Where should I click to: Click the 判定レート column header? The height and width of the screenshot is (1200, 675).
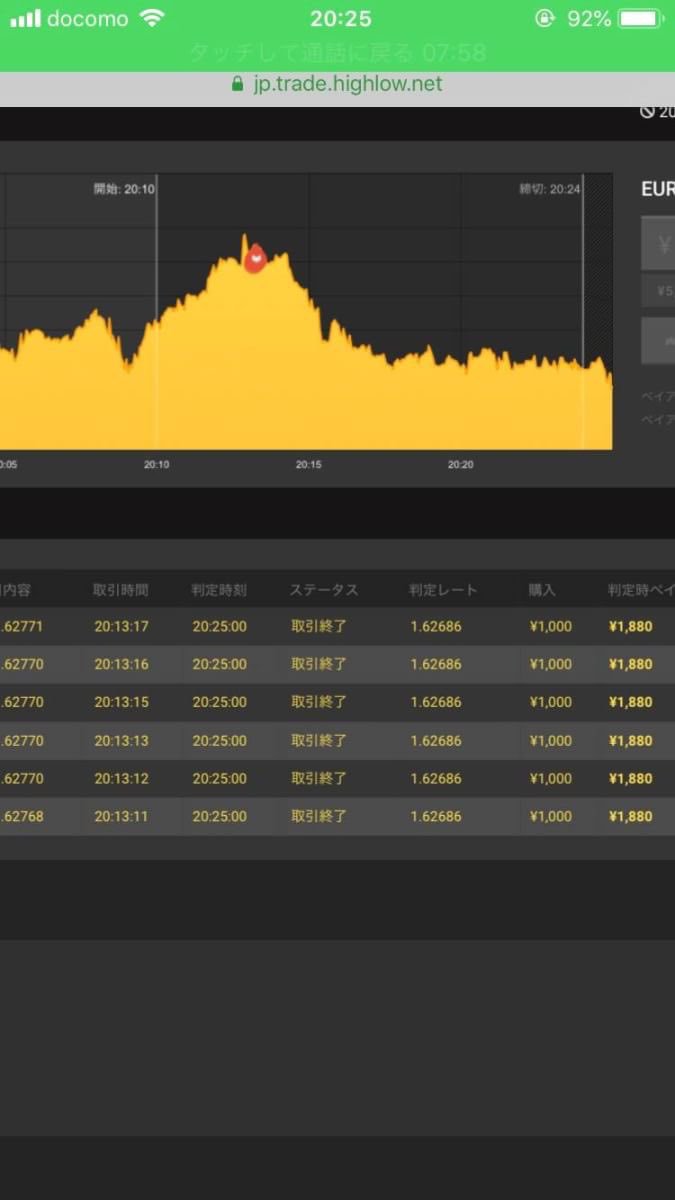[444, 590]
